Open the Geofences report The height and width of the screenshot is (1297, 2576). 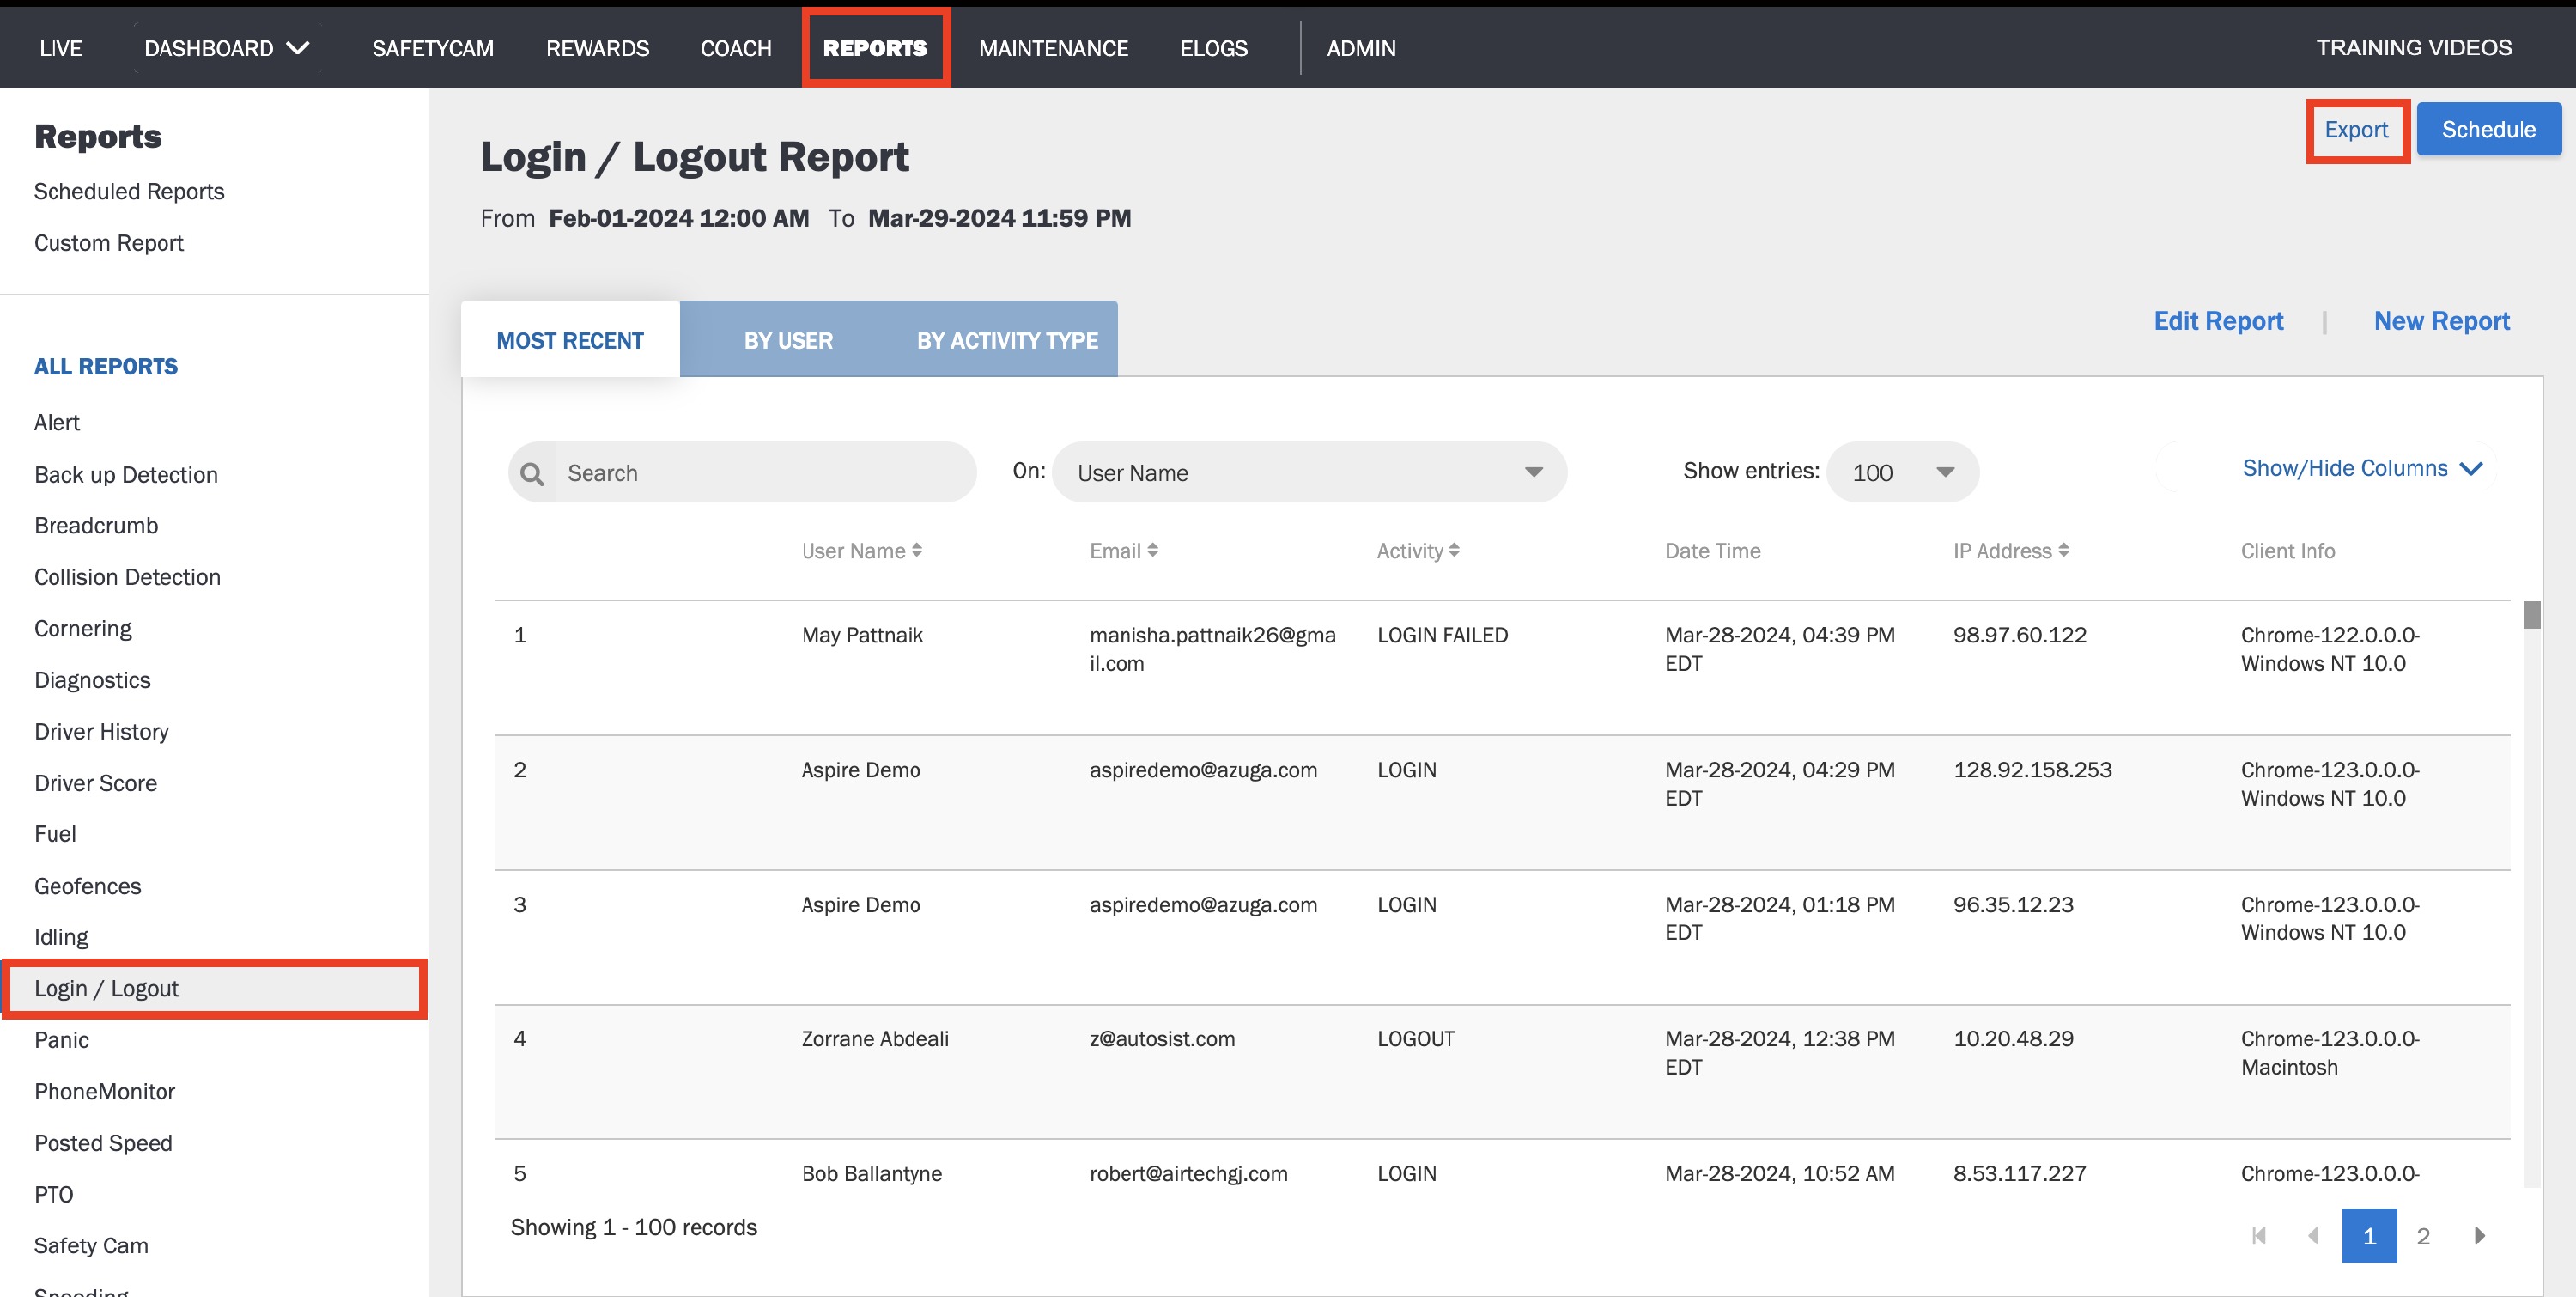click(x=87, y=886)
